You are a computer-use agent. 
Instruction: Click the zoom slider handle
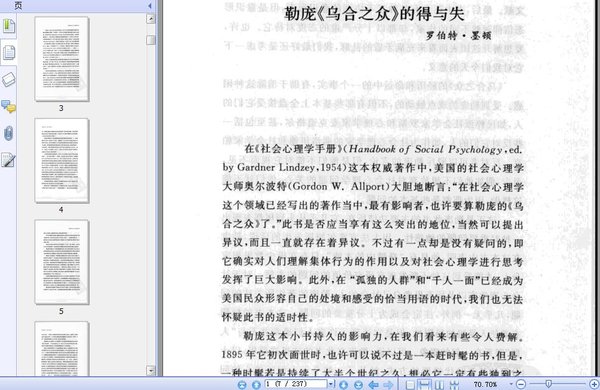pyautogui.click(x=549, y=384)
